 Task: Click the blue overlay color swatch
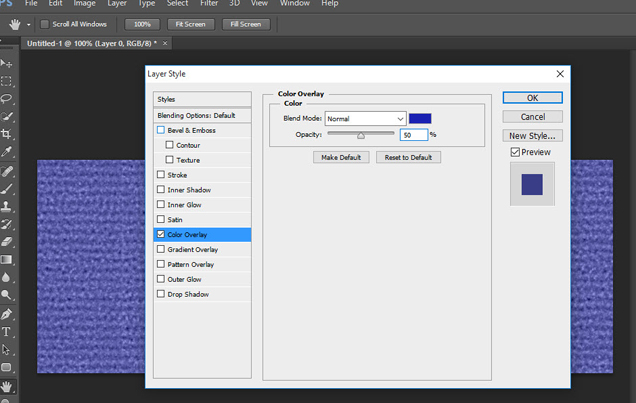(x=420, y=119)
